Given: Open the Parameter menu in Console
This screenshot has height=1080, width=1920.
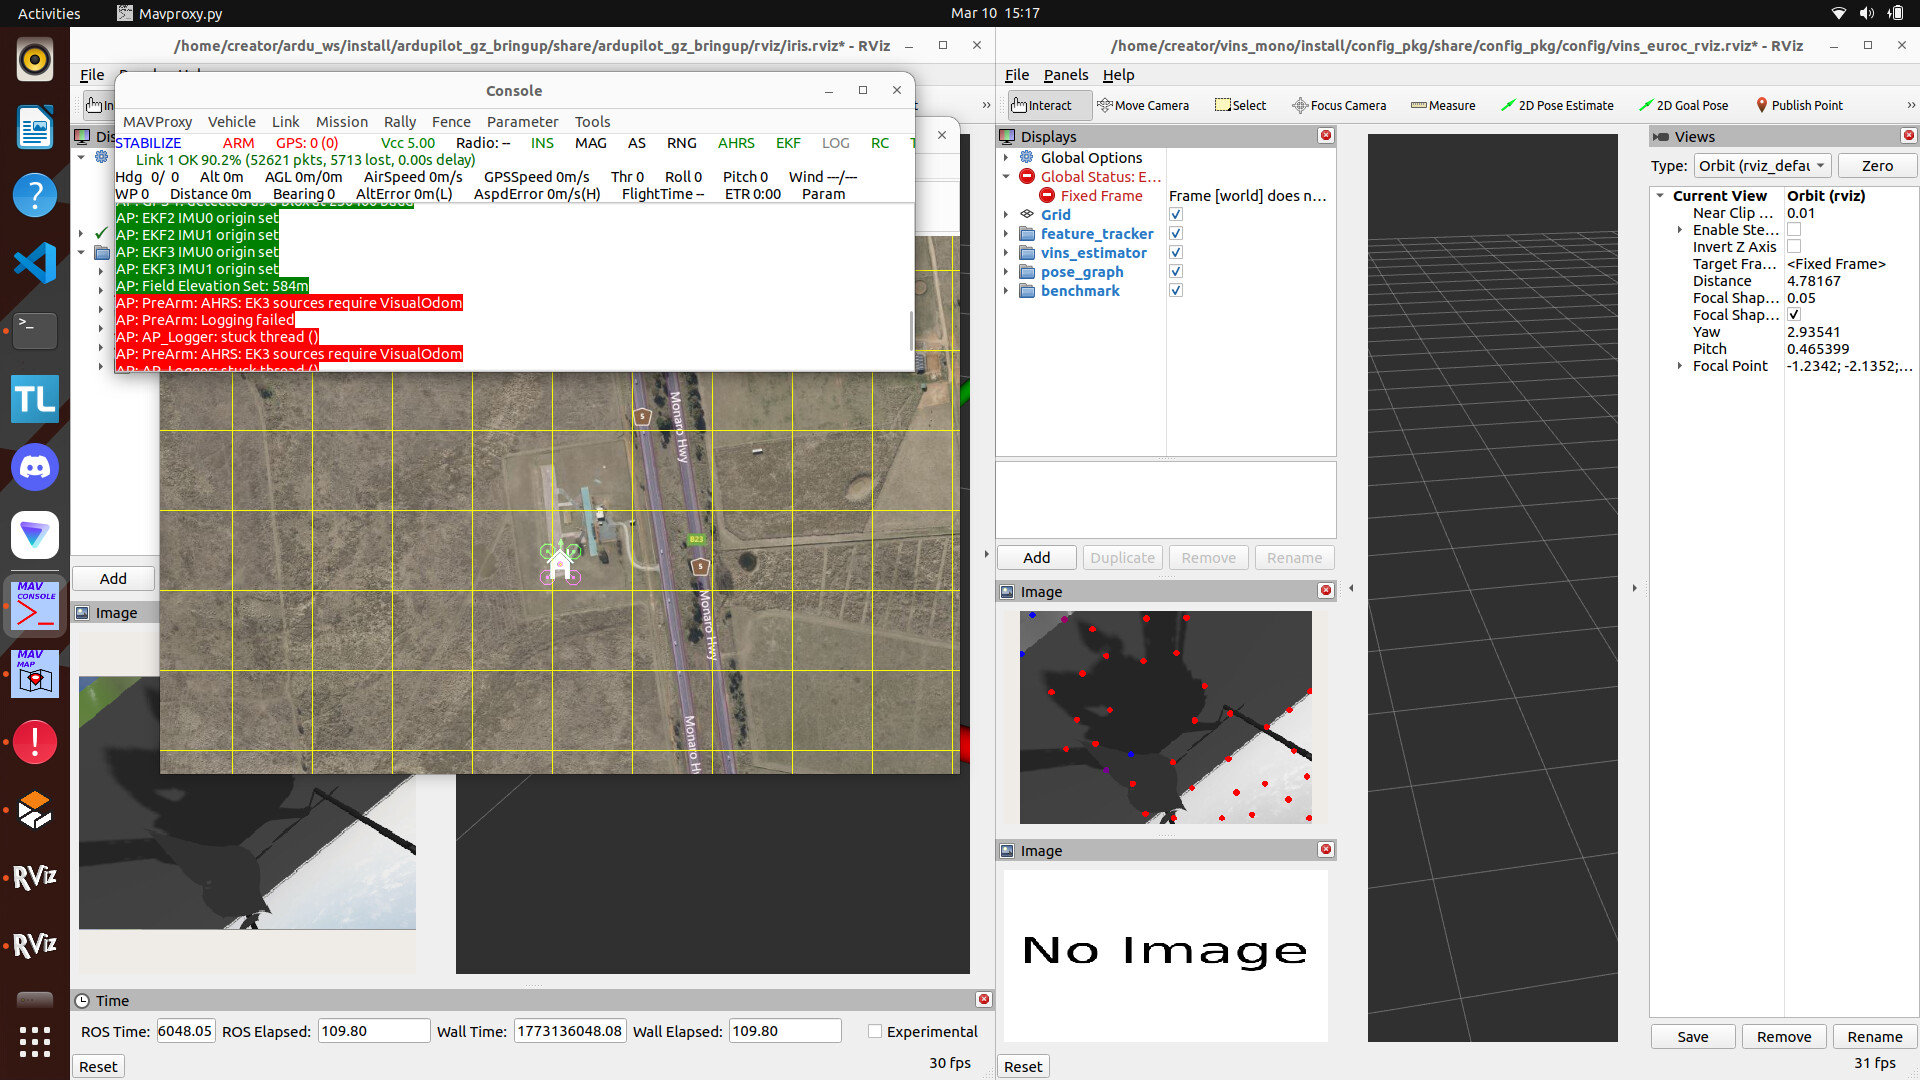Looking at the screenshot, I should point(522,121).
